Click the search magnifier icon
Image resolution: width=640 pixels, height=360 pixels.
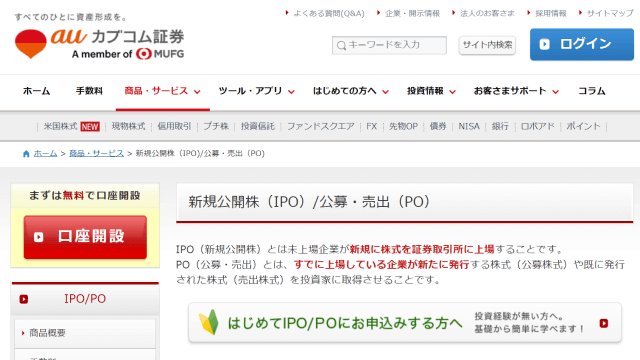[x=342, y=45]
